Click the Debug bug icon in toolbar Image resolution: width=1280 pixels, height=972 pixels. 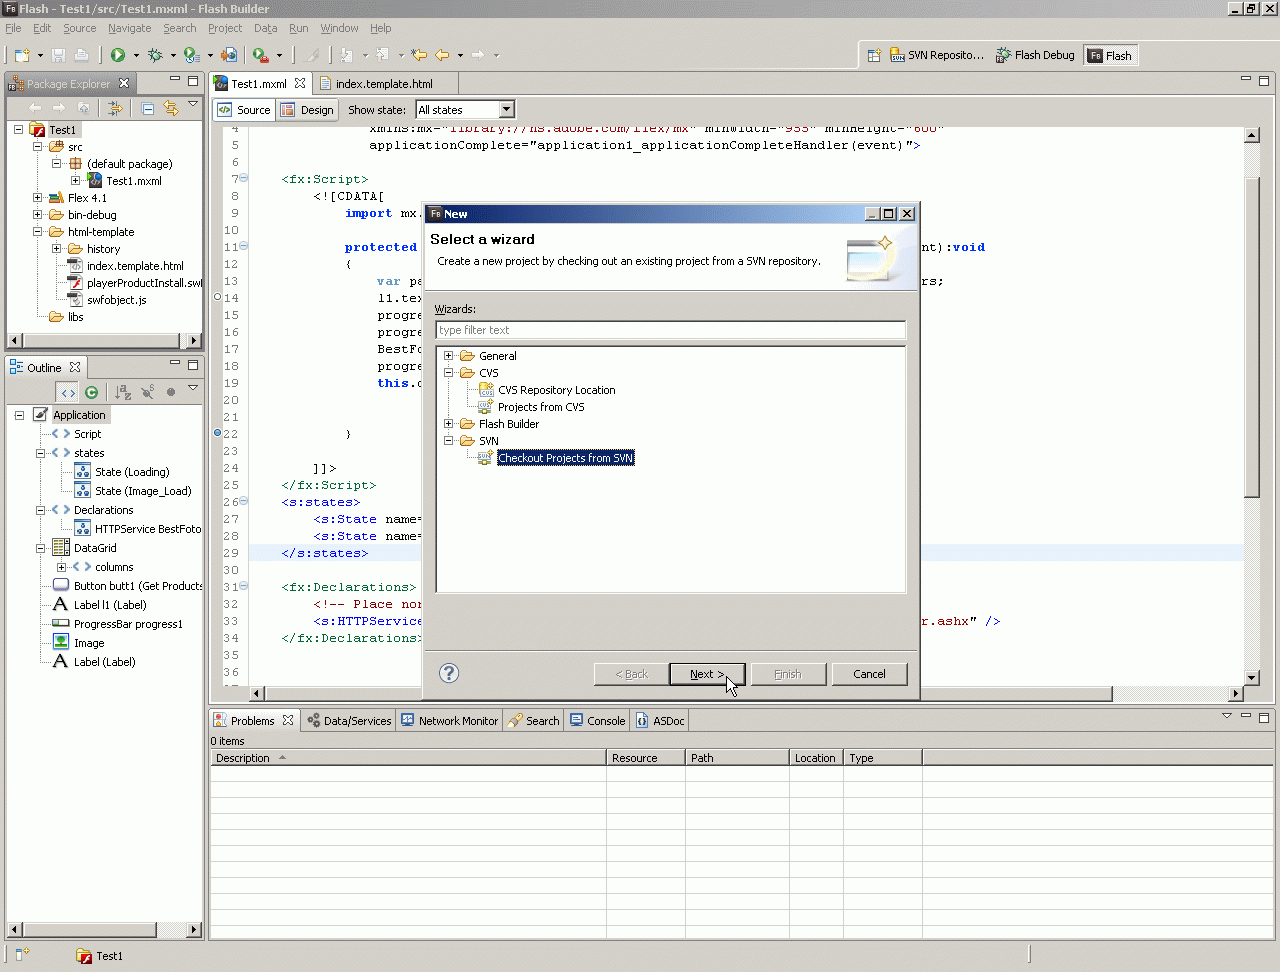coord(155,55)
